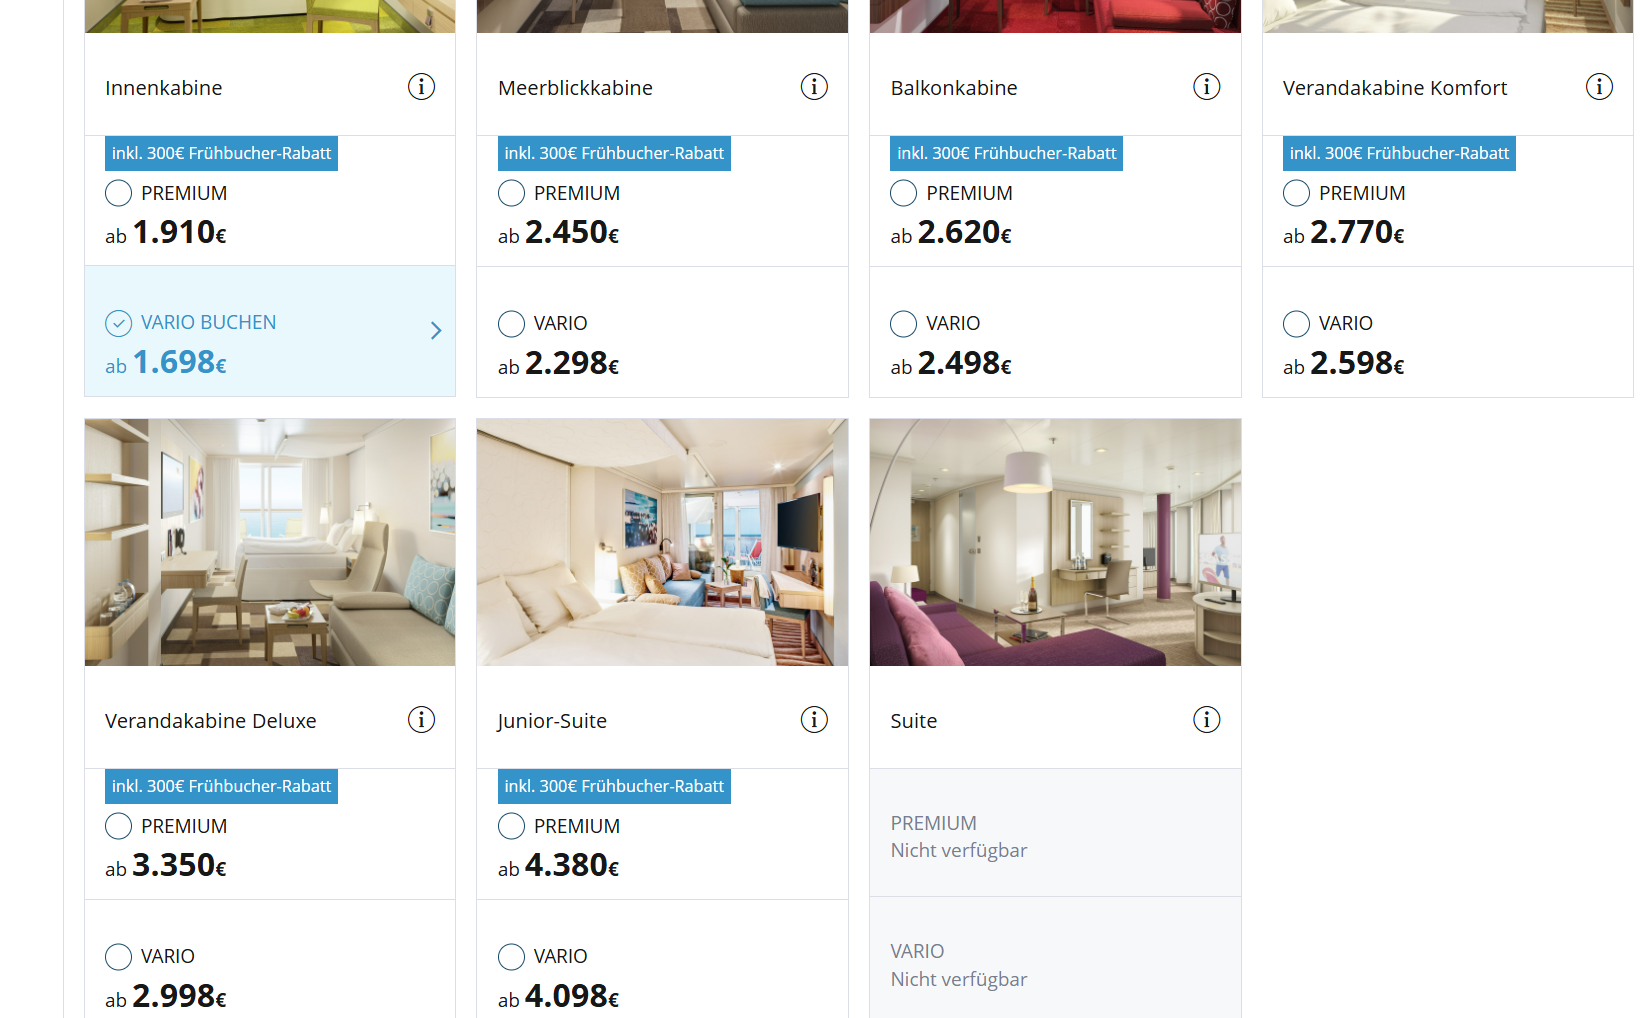
Task: View the Junior-Suite cabin image
Action: pos(662,542)
